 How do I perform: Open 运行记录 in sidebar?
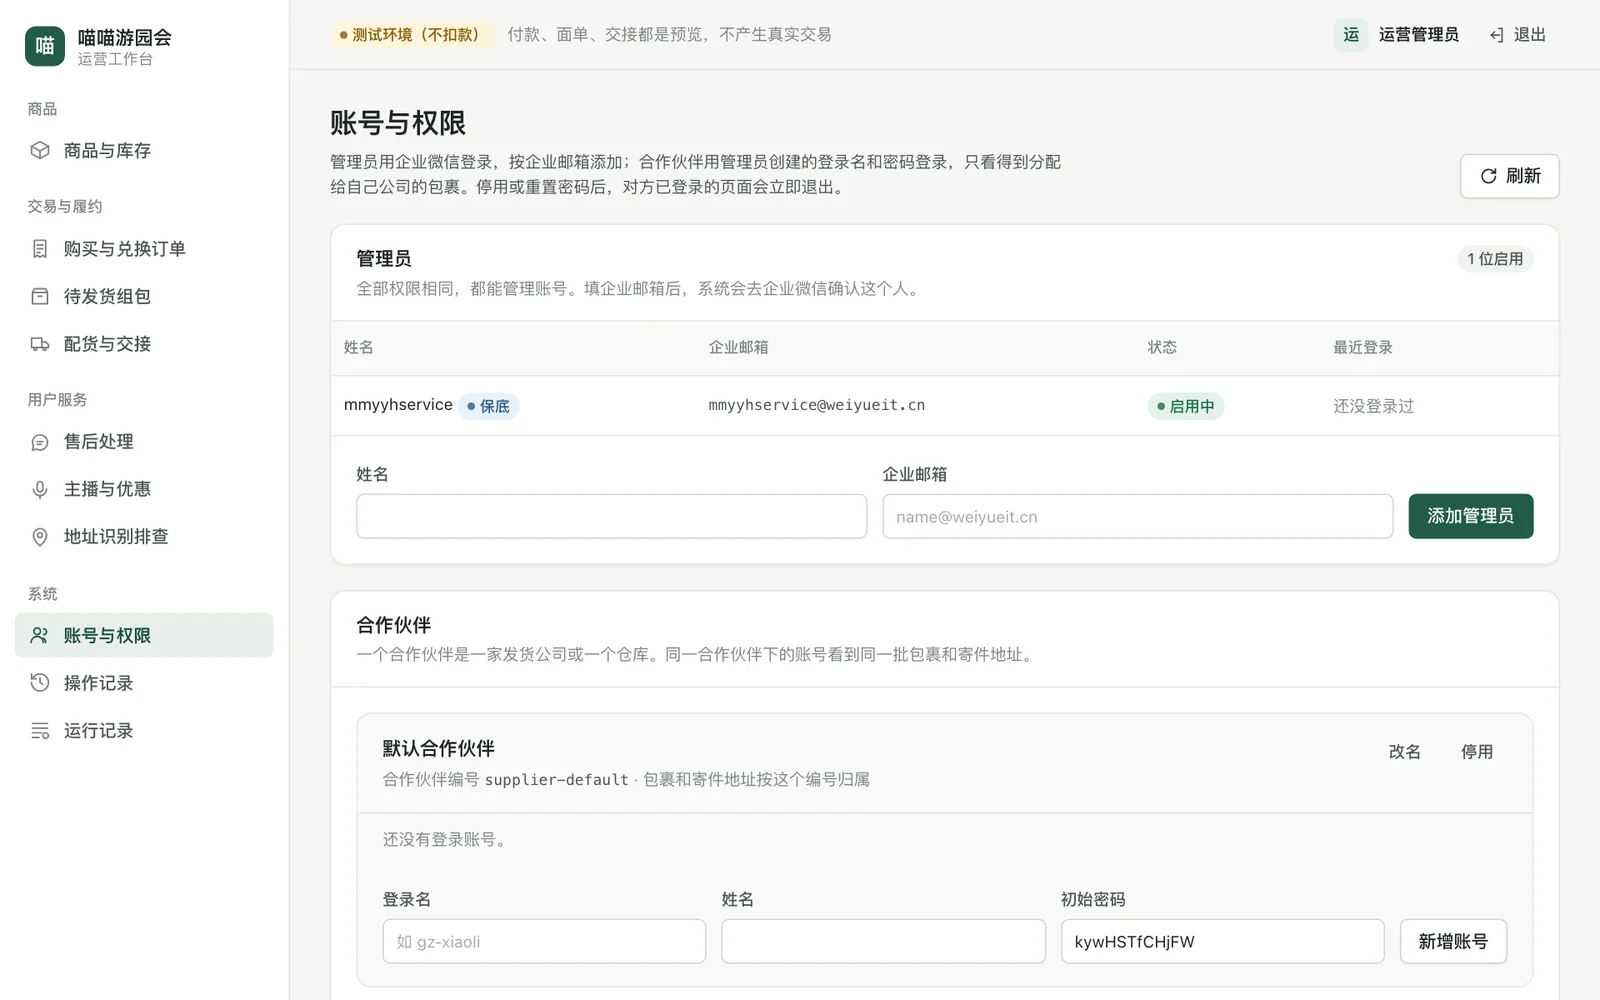[x=144, y=731]
